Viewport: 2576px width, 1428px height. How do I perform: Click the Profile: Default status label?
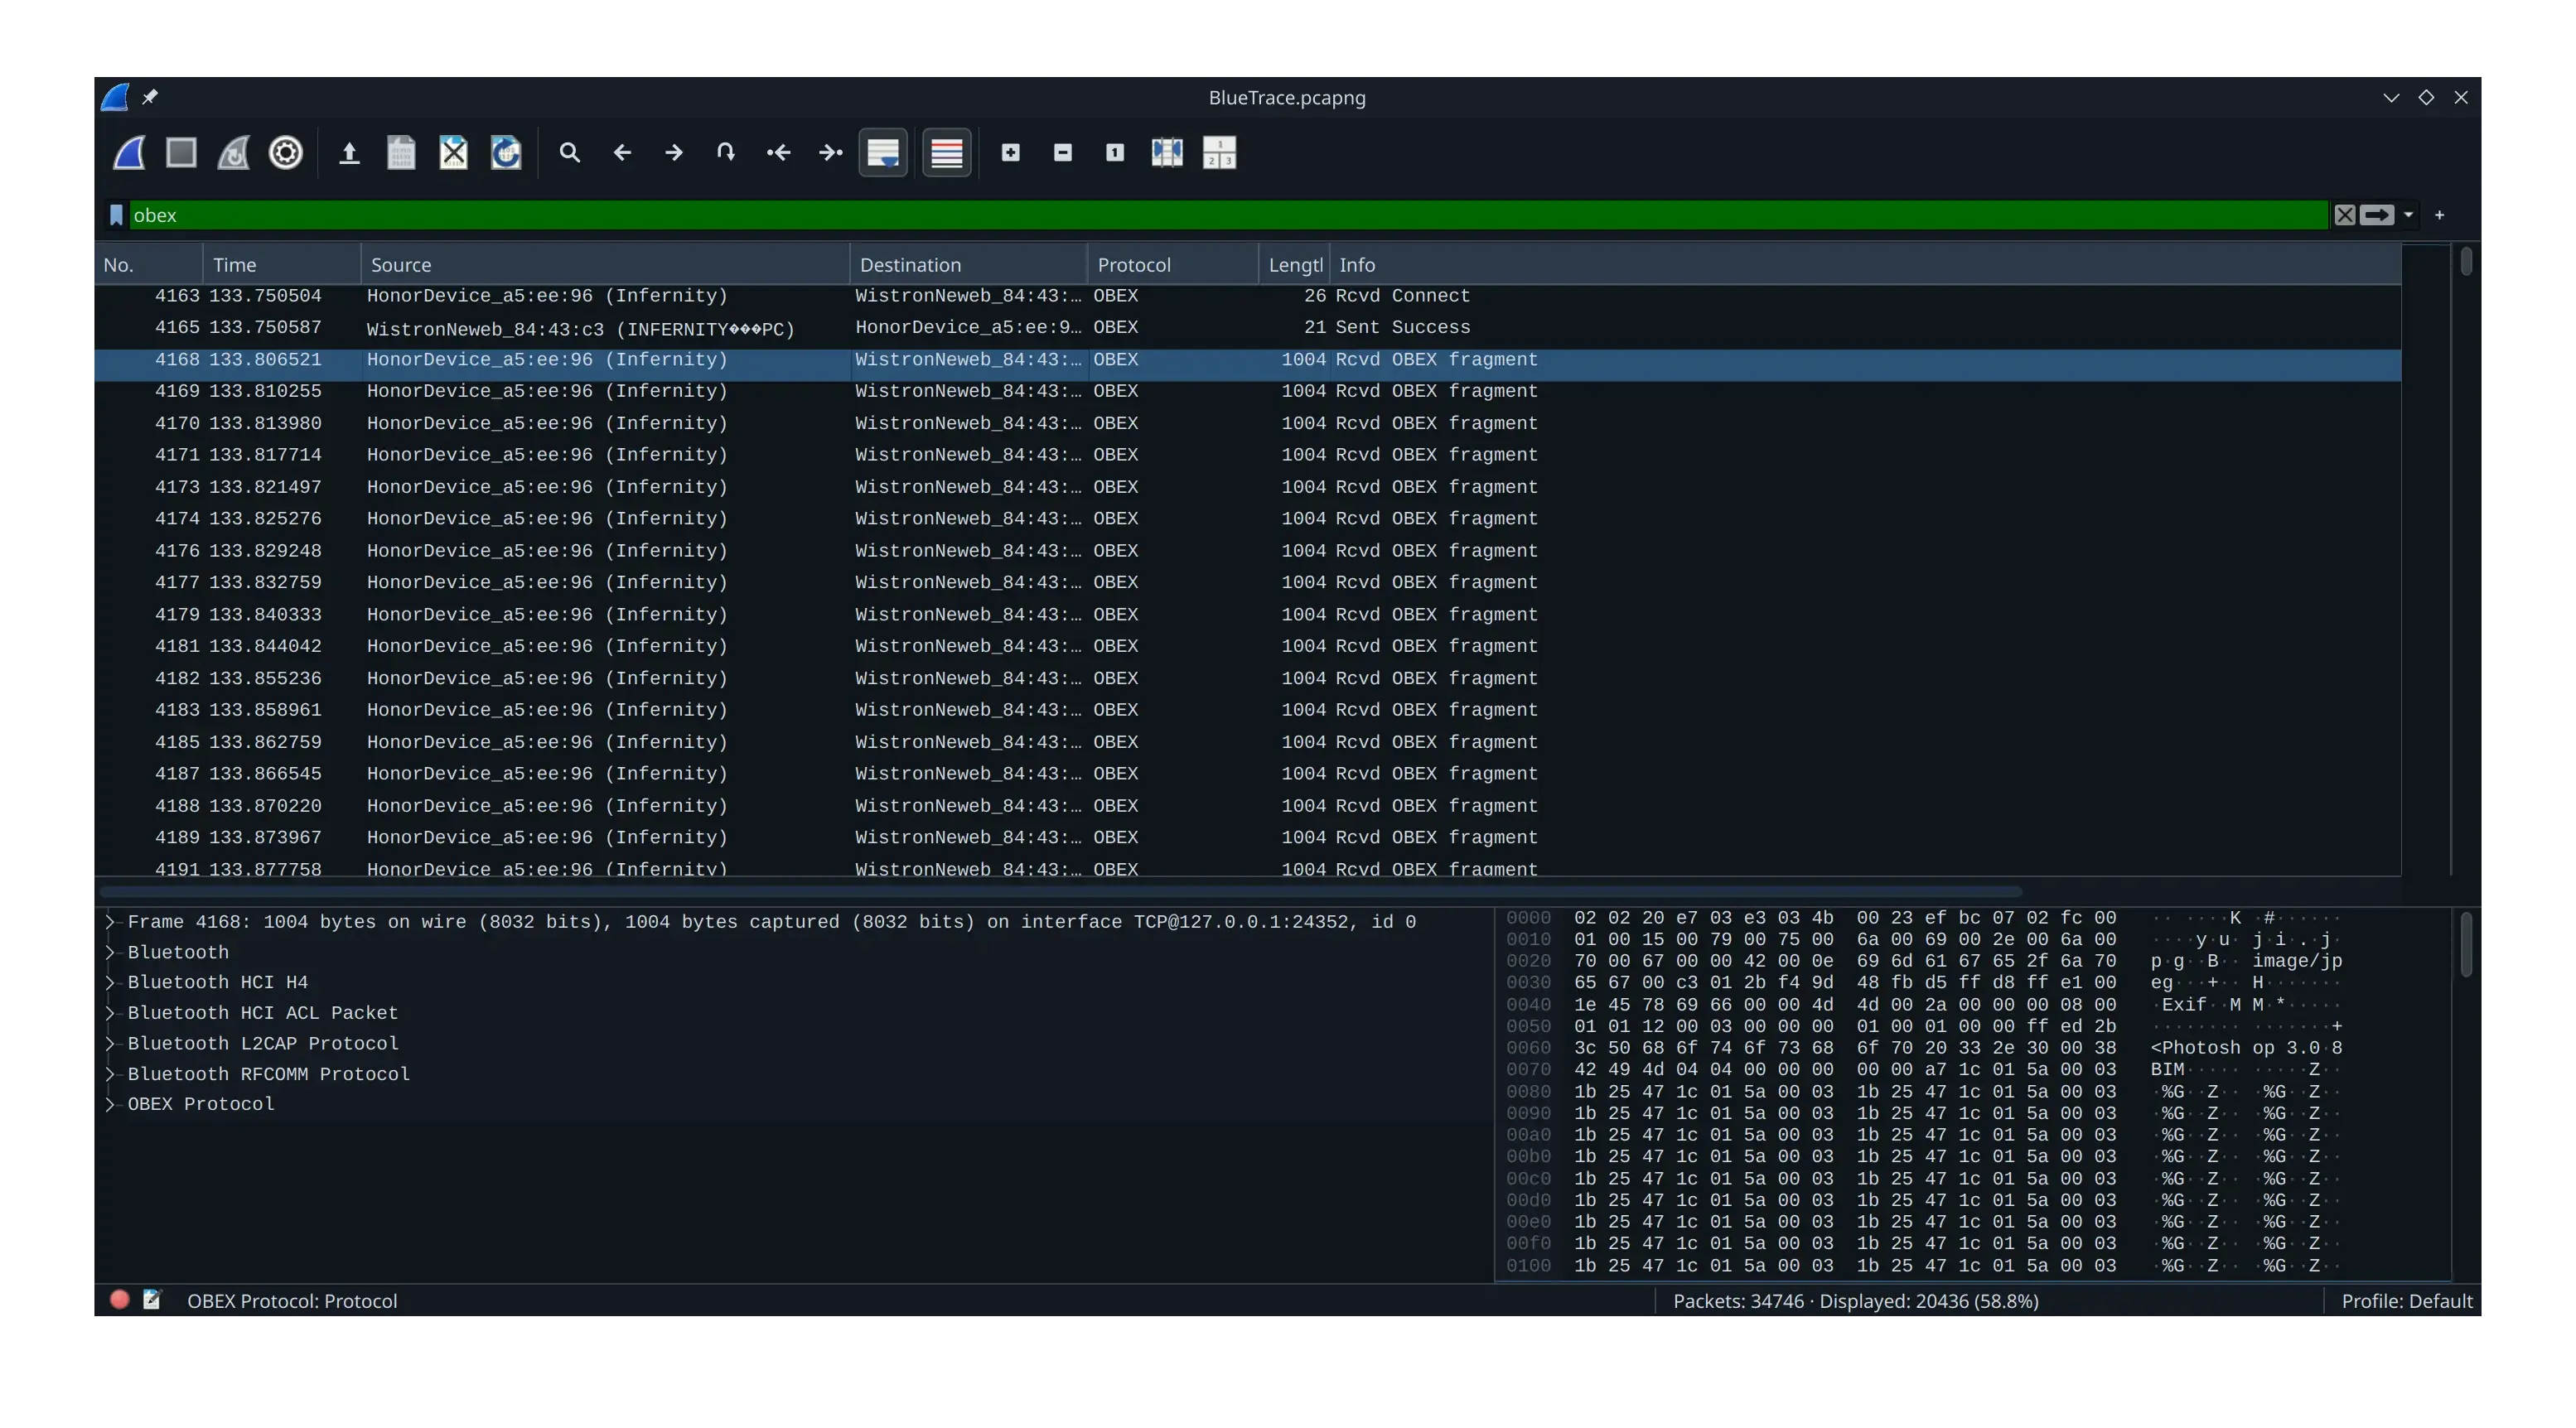coord(2406,1301)
